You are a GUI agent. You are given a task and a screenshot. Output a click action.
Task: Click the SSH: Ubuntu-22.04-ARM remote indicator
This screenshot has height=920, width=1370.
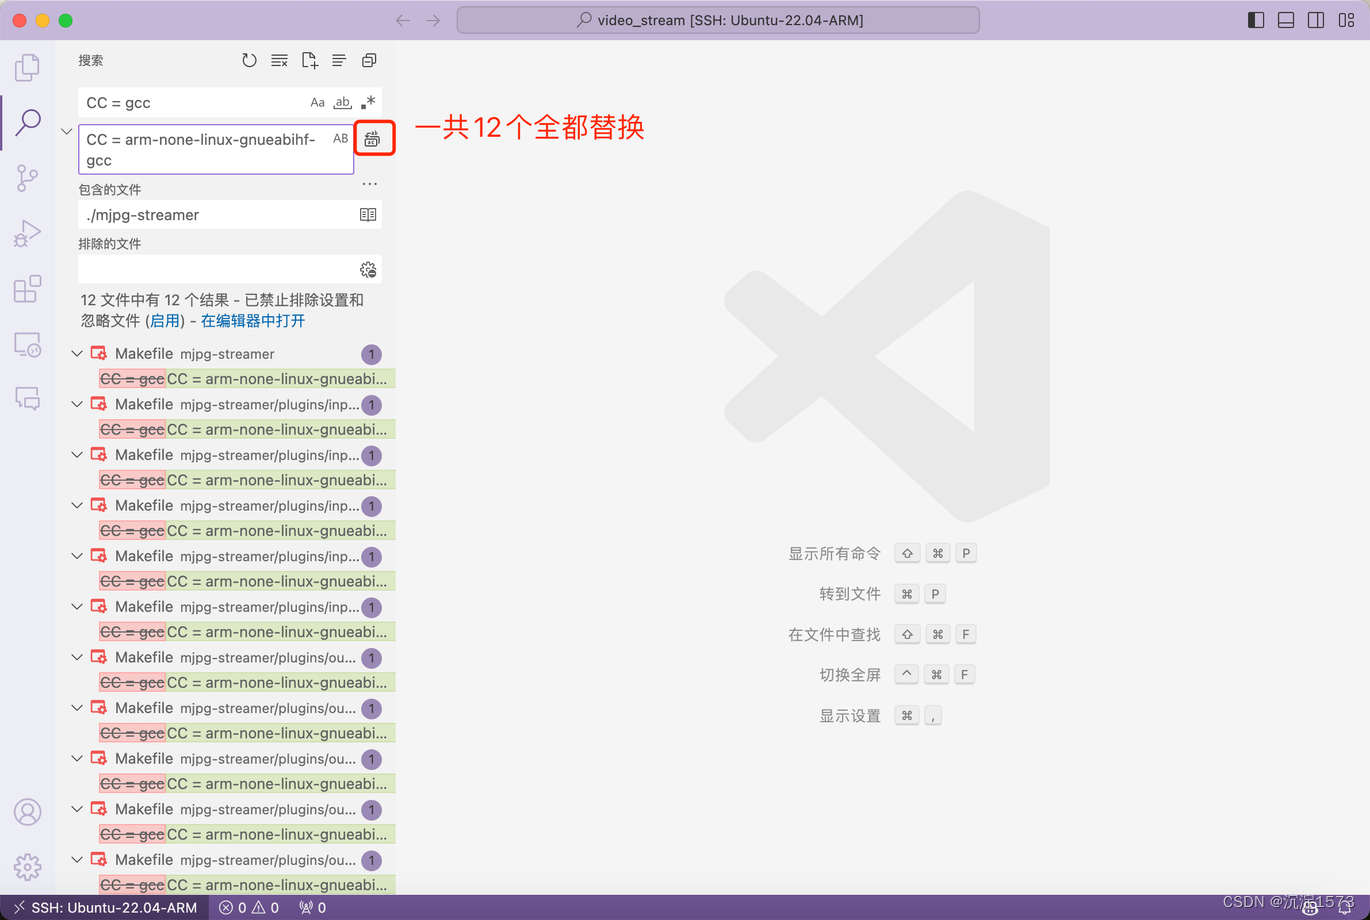pos(105,908)
